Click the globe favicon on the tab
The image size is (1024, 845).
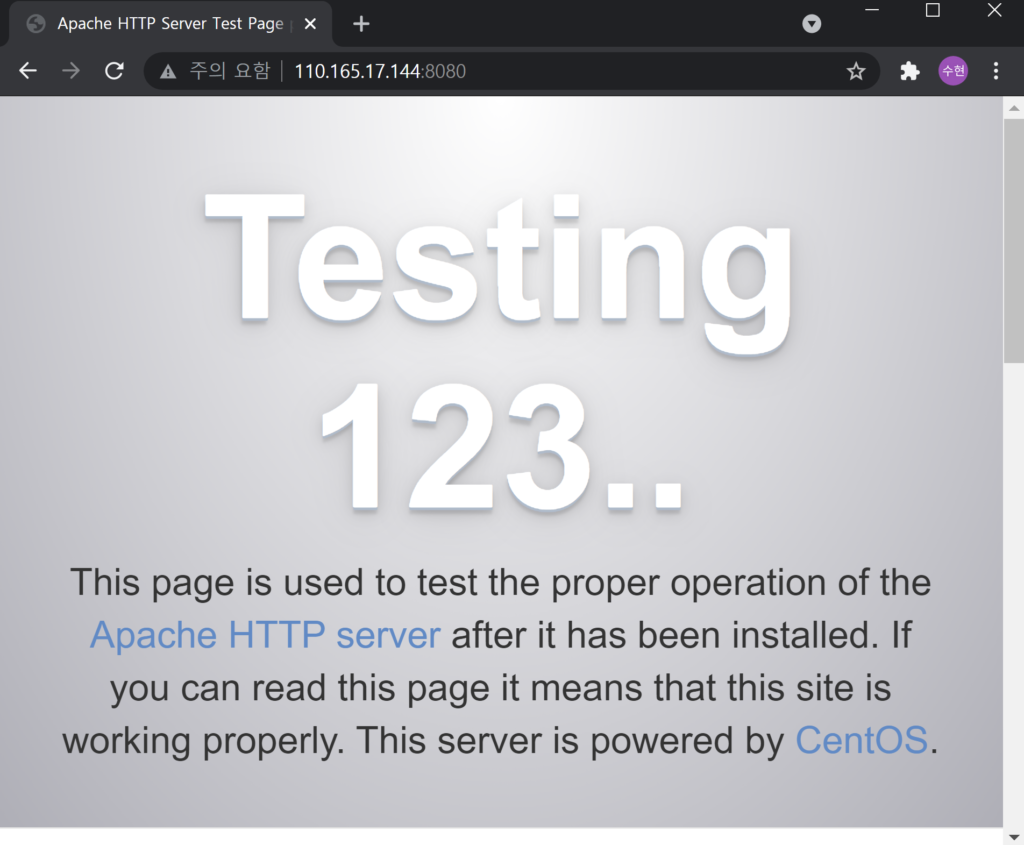(x=36, y=24)
